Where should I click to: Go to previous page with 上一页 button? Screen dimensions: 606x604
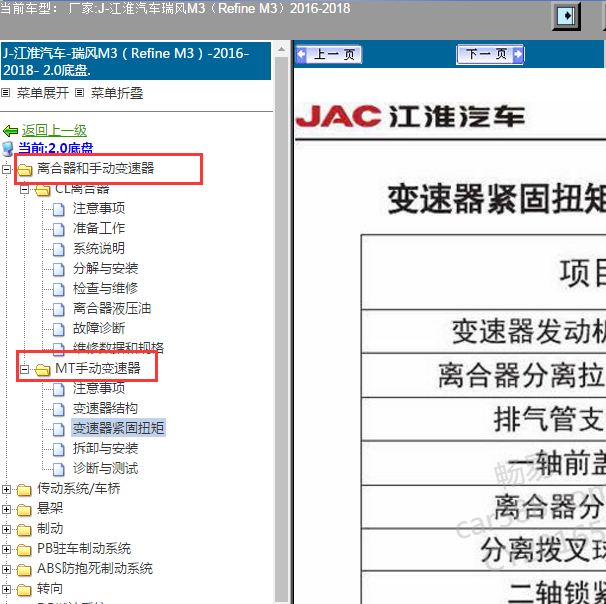pos(329,54)
